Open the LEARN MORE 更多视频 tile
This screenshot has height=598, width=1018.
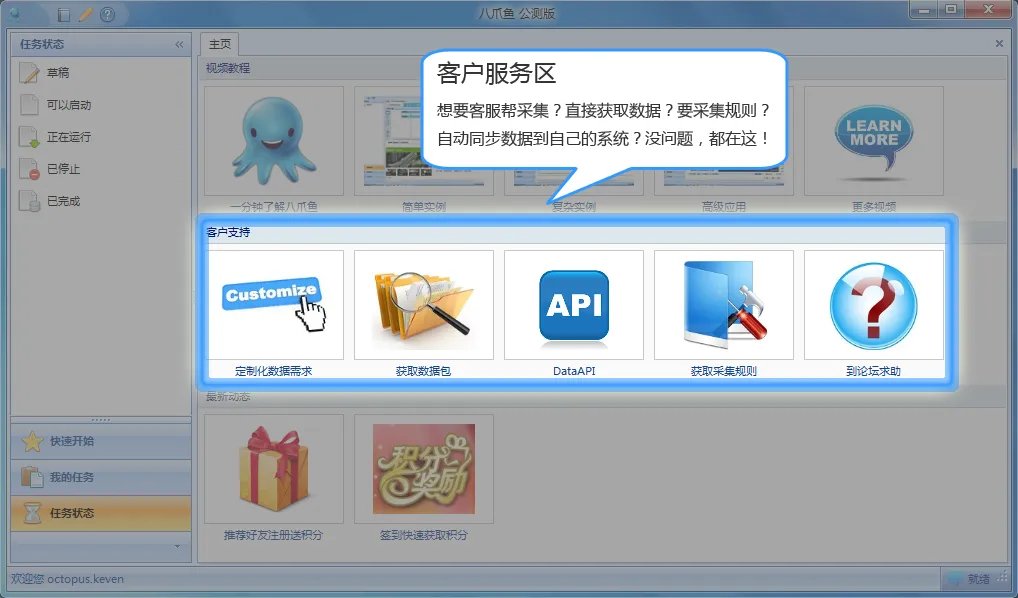pyautogui.click(x=873, y=140)
